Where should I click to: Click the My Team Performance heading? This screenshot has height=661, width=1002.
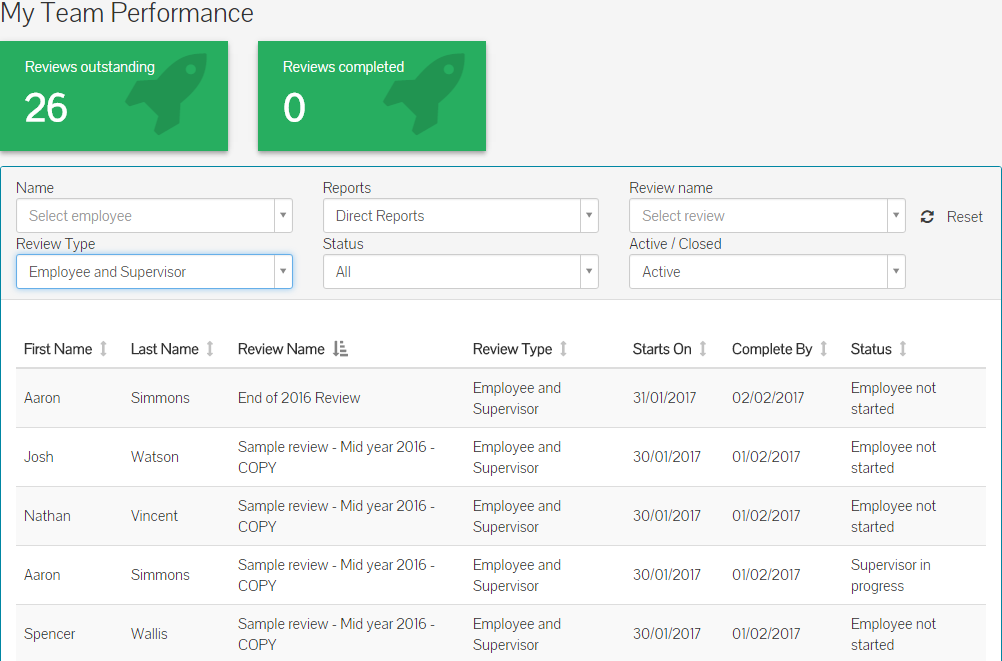click(x=127, y=13)
